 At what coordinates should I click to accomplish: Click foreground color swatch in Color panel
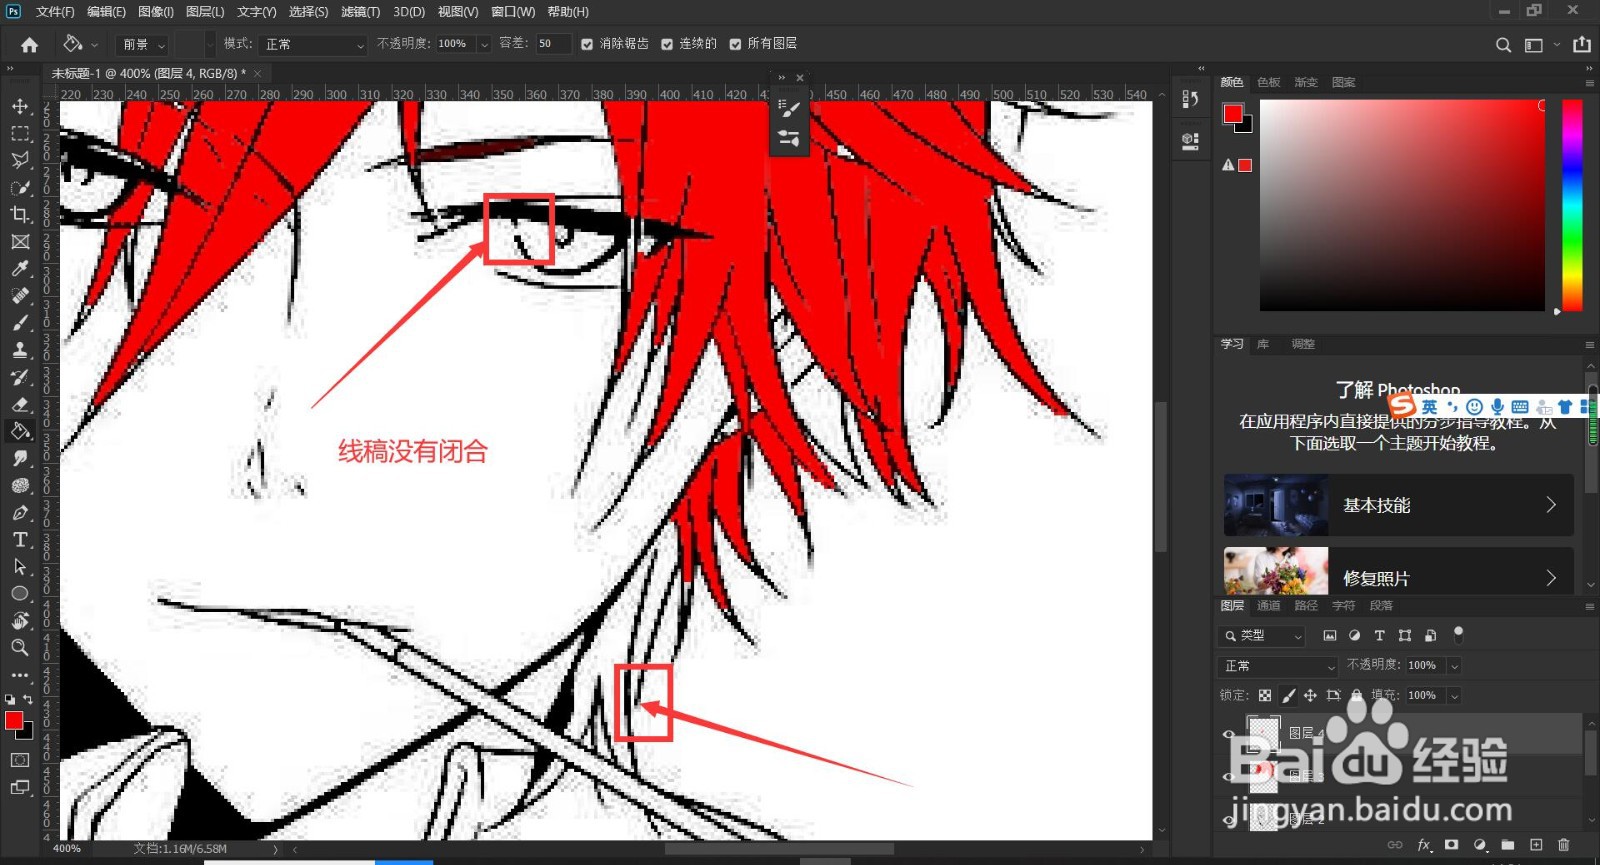click(1233, 113)
